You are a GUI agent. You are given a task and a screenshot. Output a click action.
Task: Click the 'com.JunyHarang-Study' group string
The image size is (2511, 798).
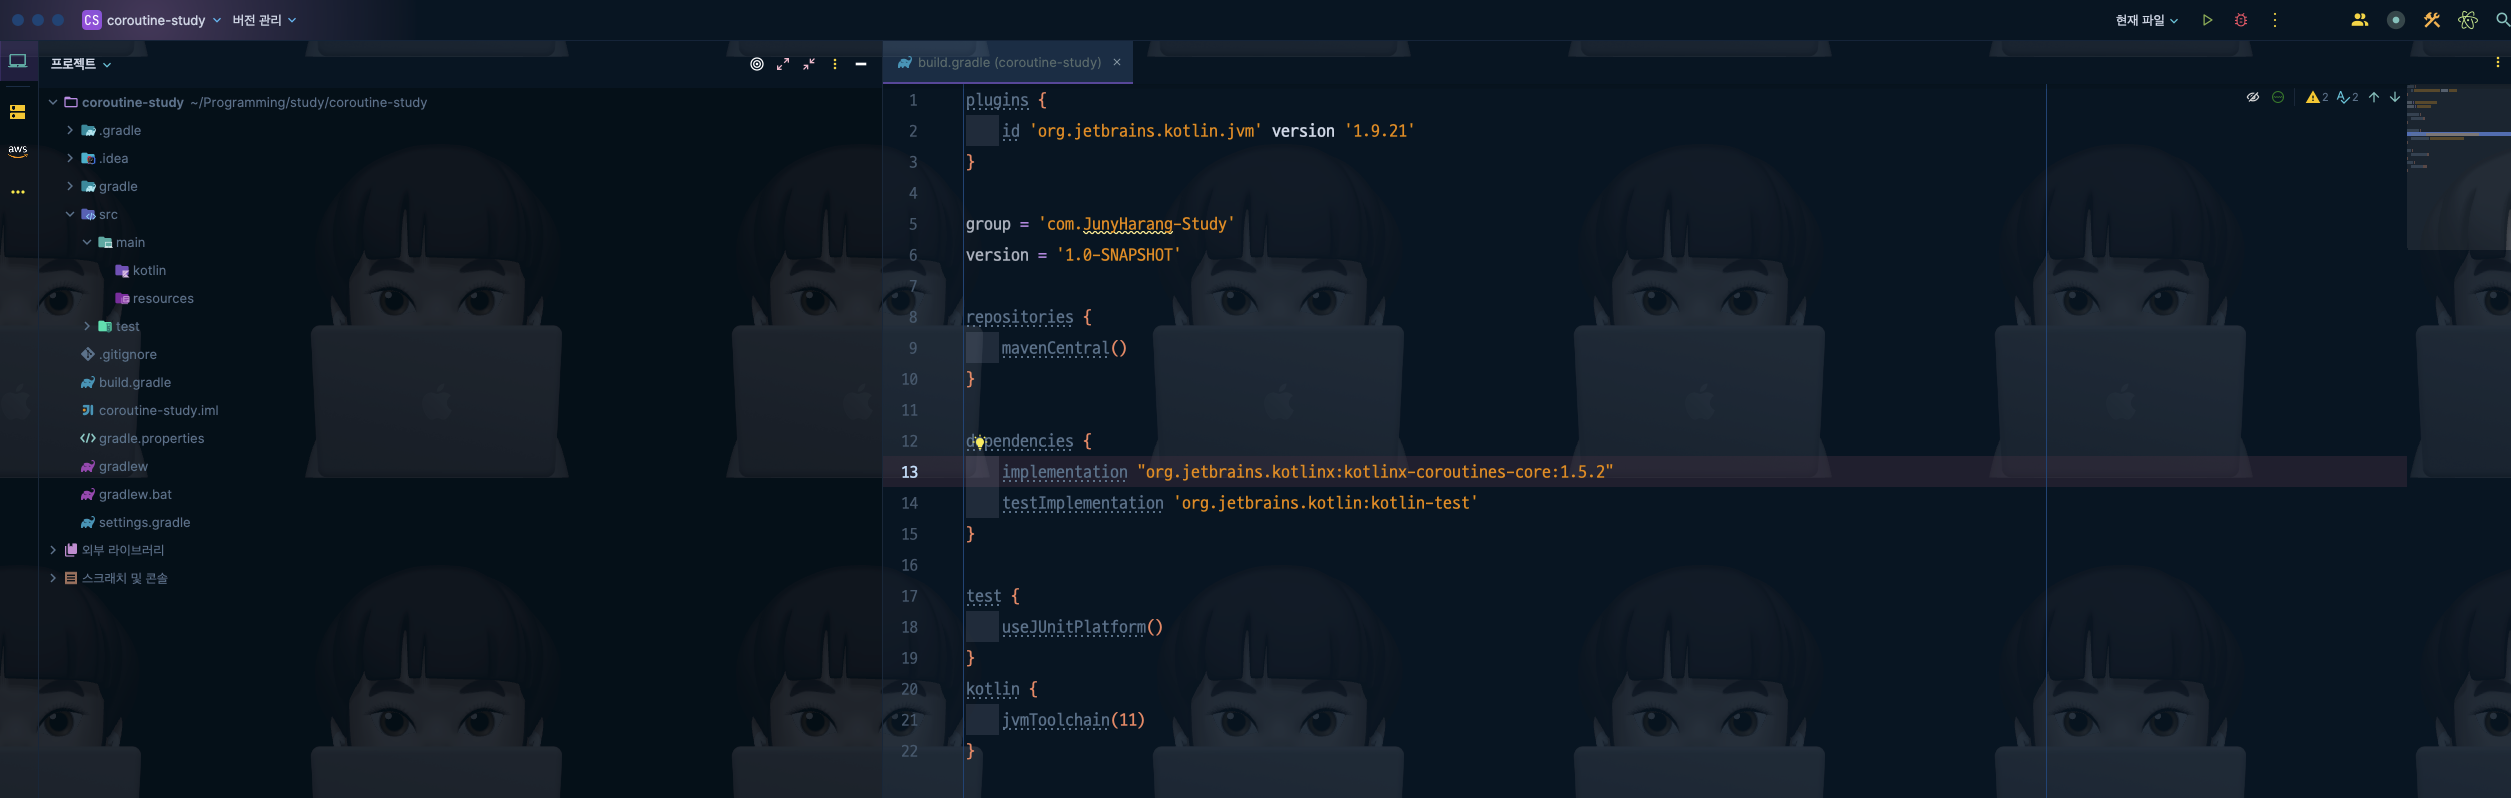1137,224
